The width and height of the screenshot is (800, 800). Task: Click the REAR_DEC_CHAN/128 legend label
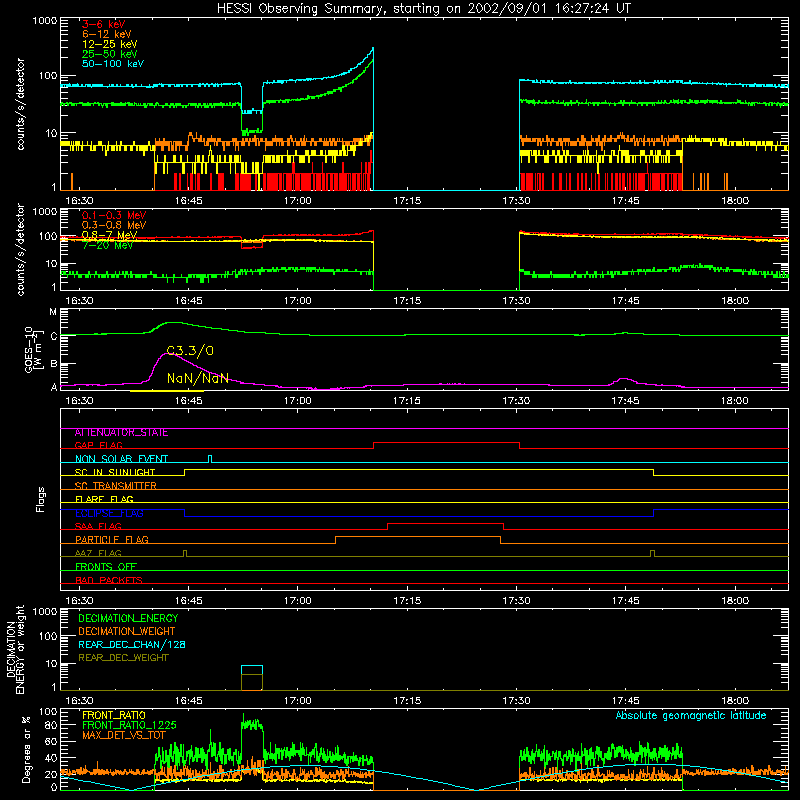(132, 645)
